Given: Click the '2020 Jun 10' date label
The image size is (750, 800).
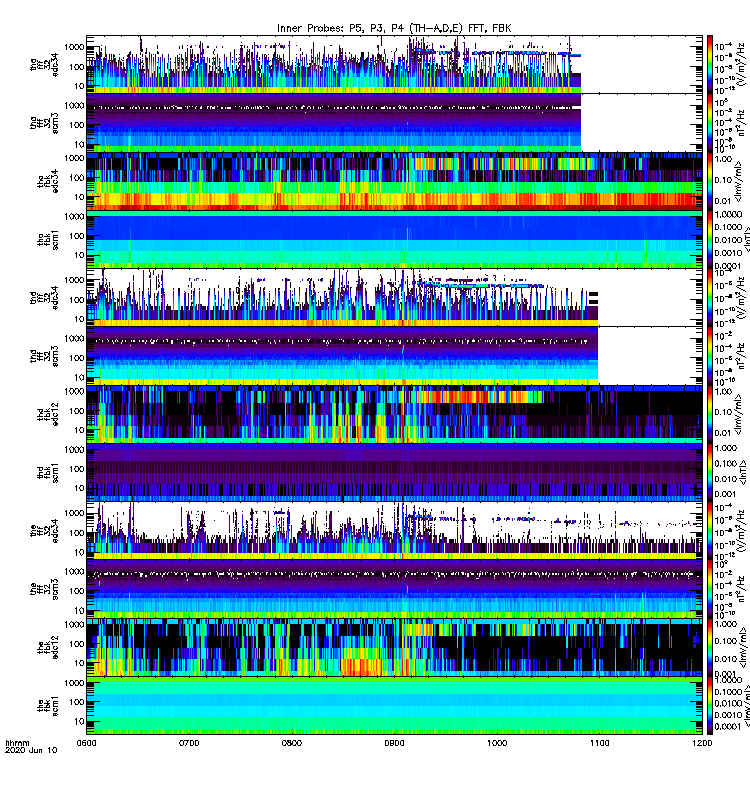Looking at the screenshot, I should coord(31,750).
